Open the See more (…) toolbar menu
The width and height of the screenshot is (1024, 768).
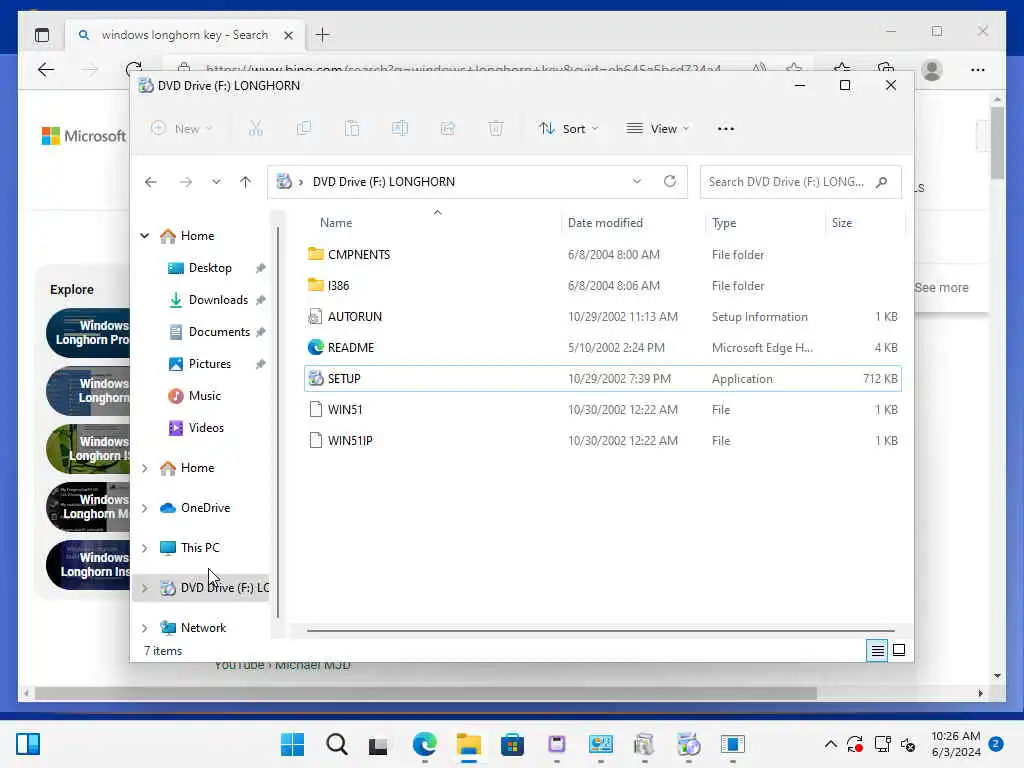(x=726, y=129)
